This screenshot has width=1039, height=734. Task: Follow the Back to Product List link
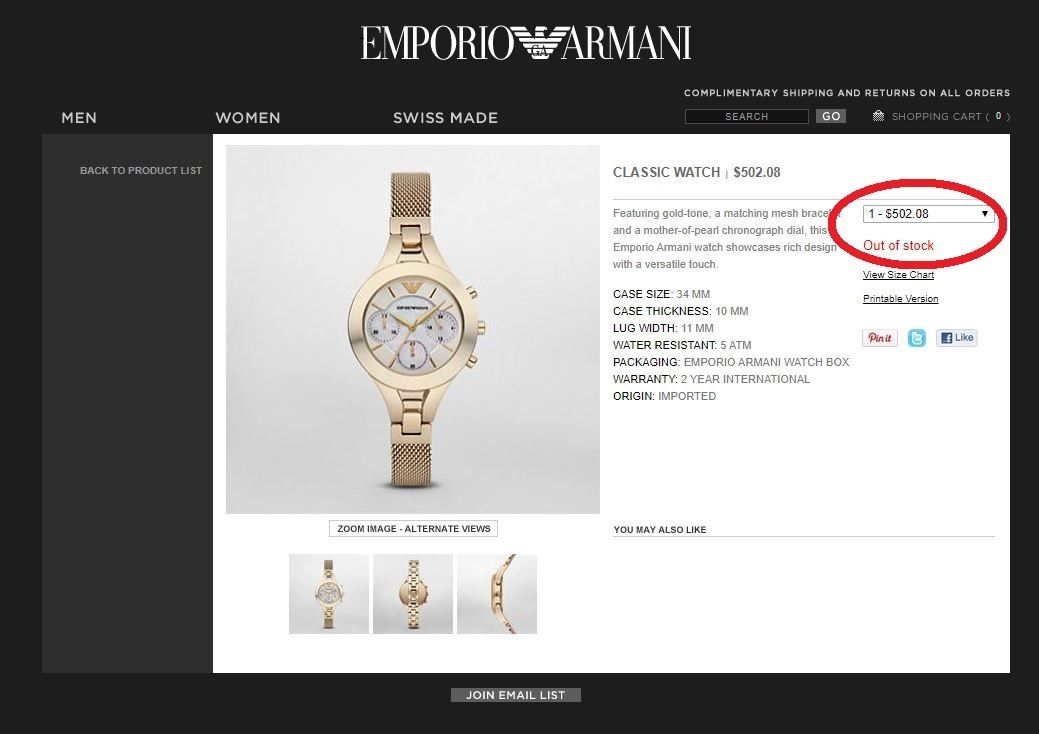tap(140, 170)
